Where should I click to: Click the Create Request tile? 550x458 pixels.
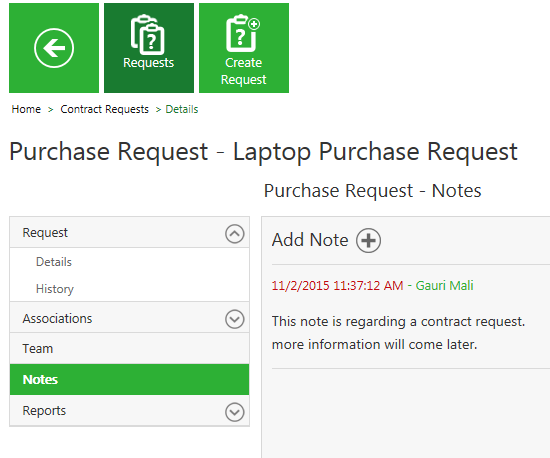(244, 48)
